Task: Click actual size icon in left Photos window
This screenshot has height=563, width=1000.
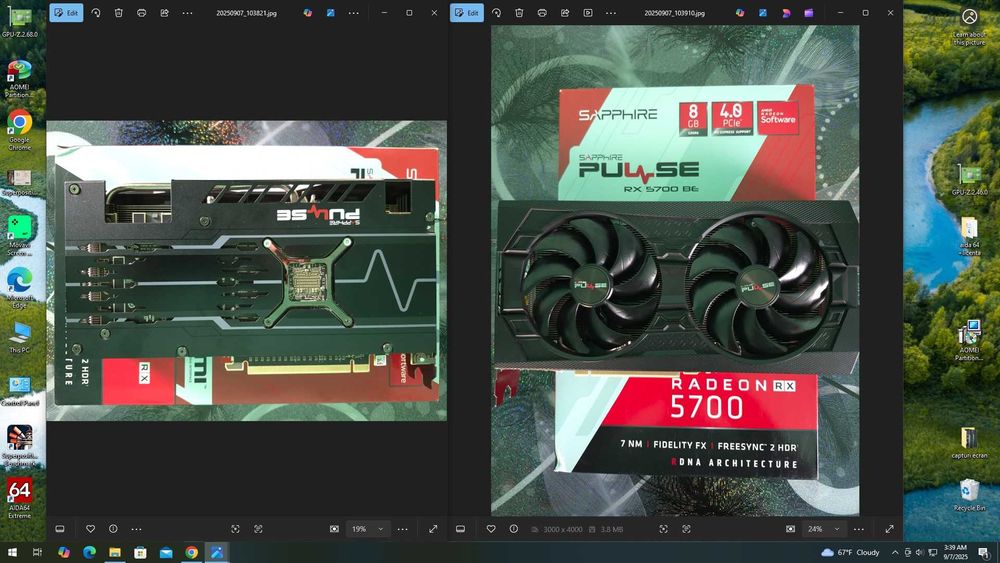Action: tap(258, 529)
